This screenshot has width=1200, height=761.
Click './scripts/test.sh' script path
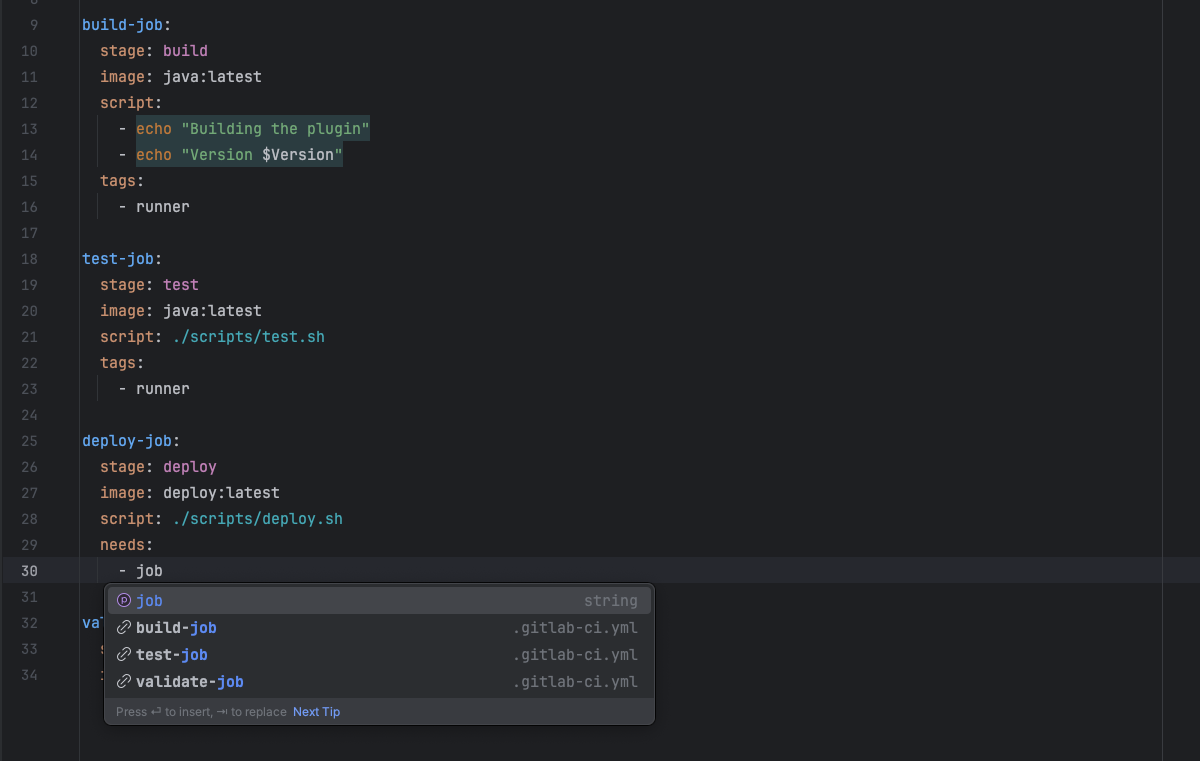[x=248, y=337]
